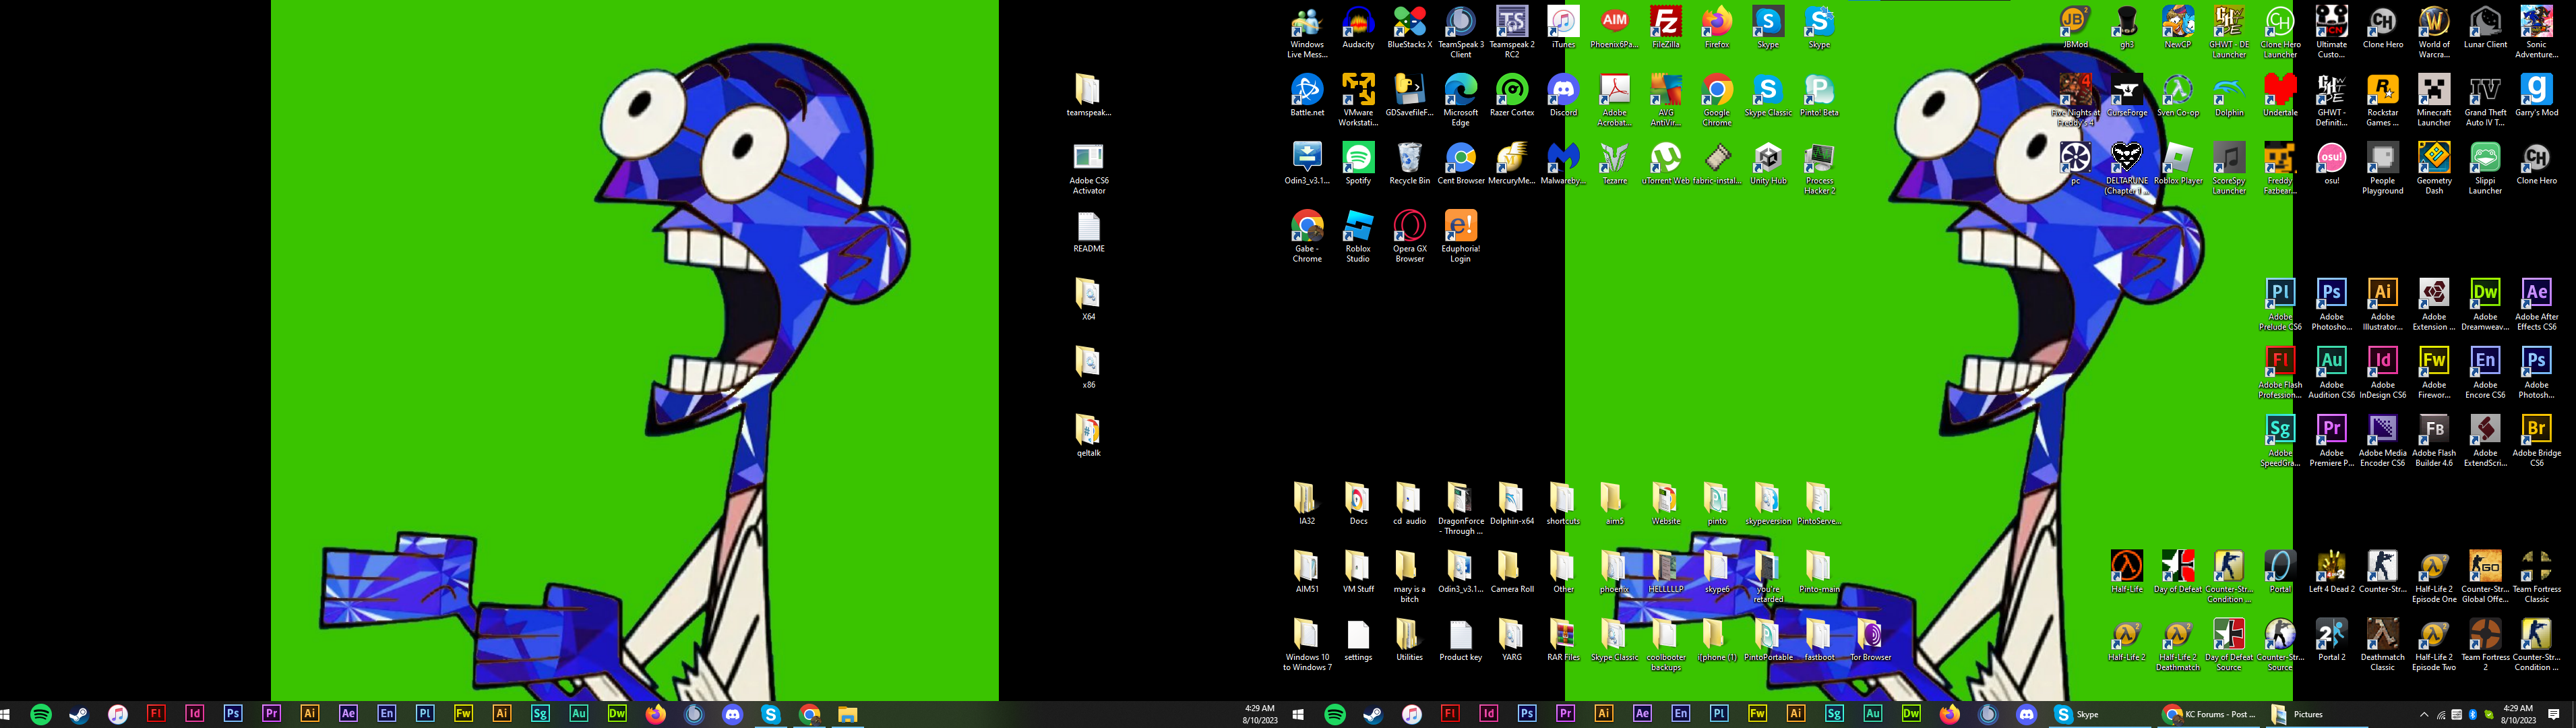Open Adobe Flash Builder 4.6 shortcut

(x=2434, y=439)
